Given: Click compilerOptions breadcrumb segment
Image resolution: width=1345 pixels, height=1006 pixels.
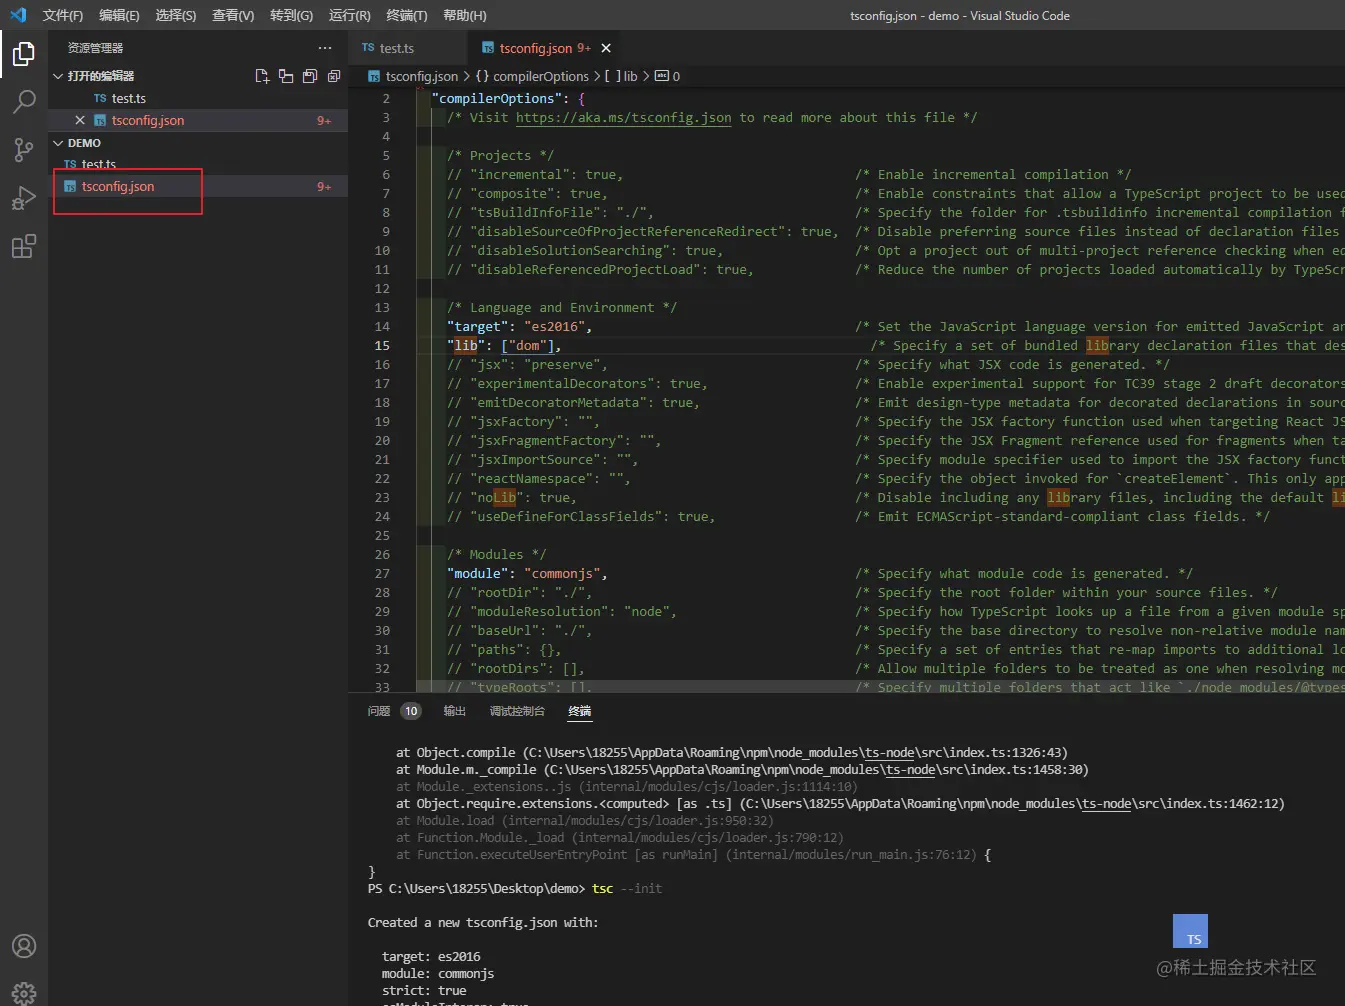Looking at the screenshot, I should (x=532, y=76).
